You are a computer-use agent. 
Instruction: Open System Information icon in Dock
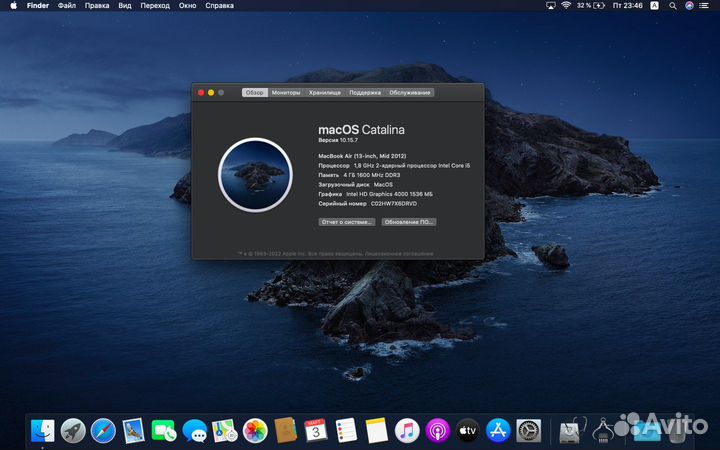602,431
